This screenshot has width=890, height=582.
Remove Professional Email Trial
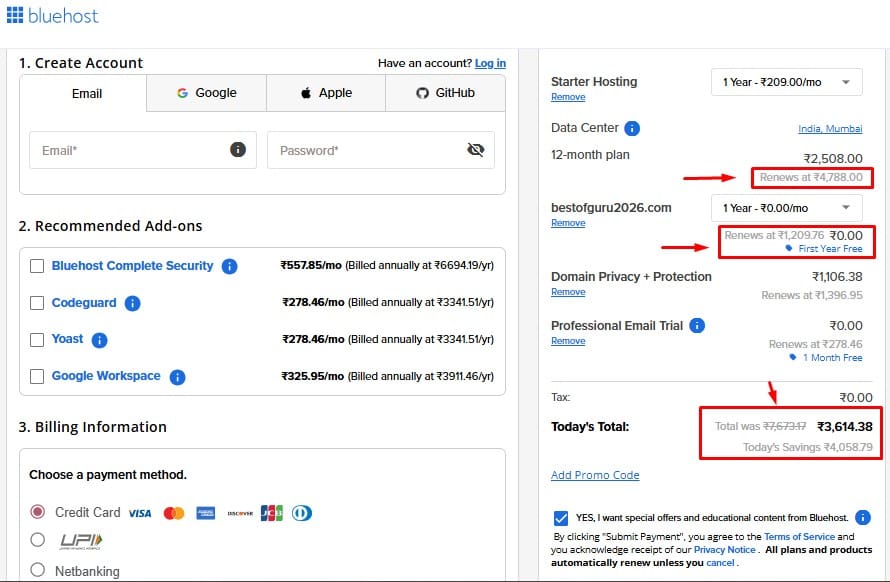tap(568, 341)
